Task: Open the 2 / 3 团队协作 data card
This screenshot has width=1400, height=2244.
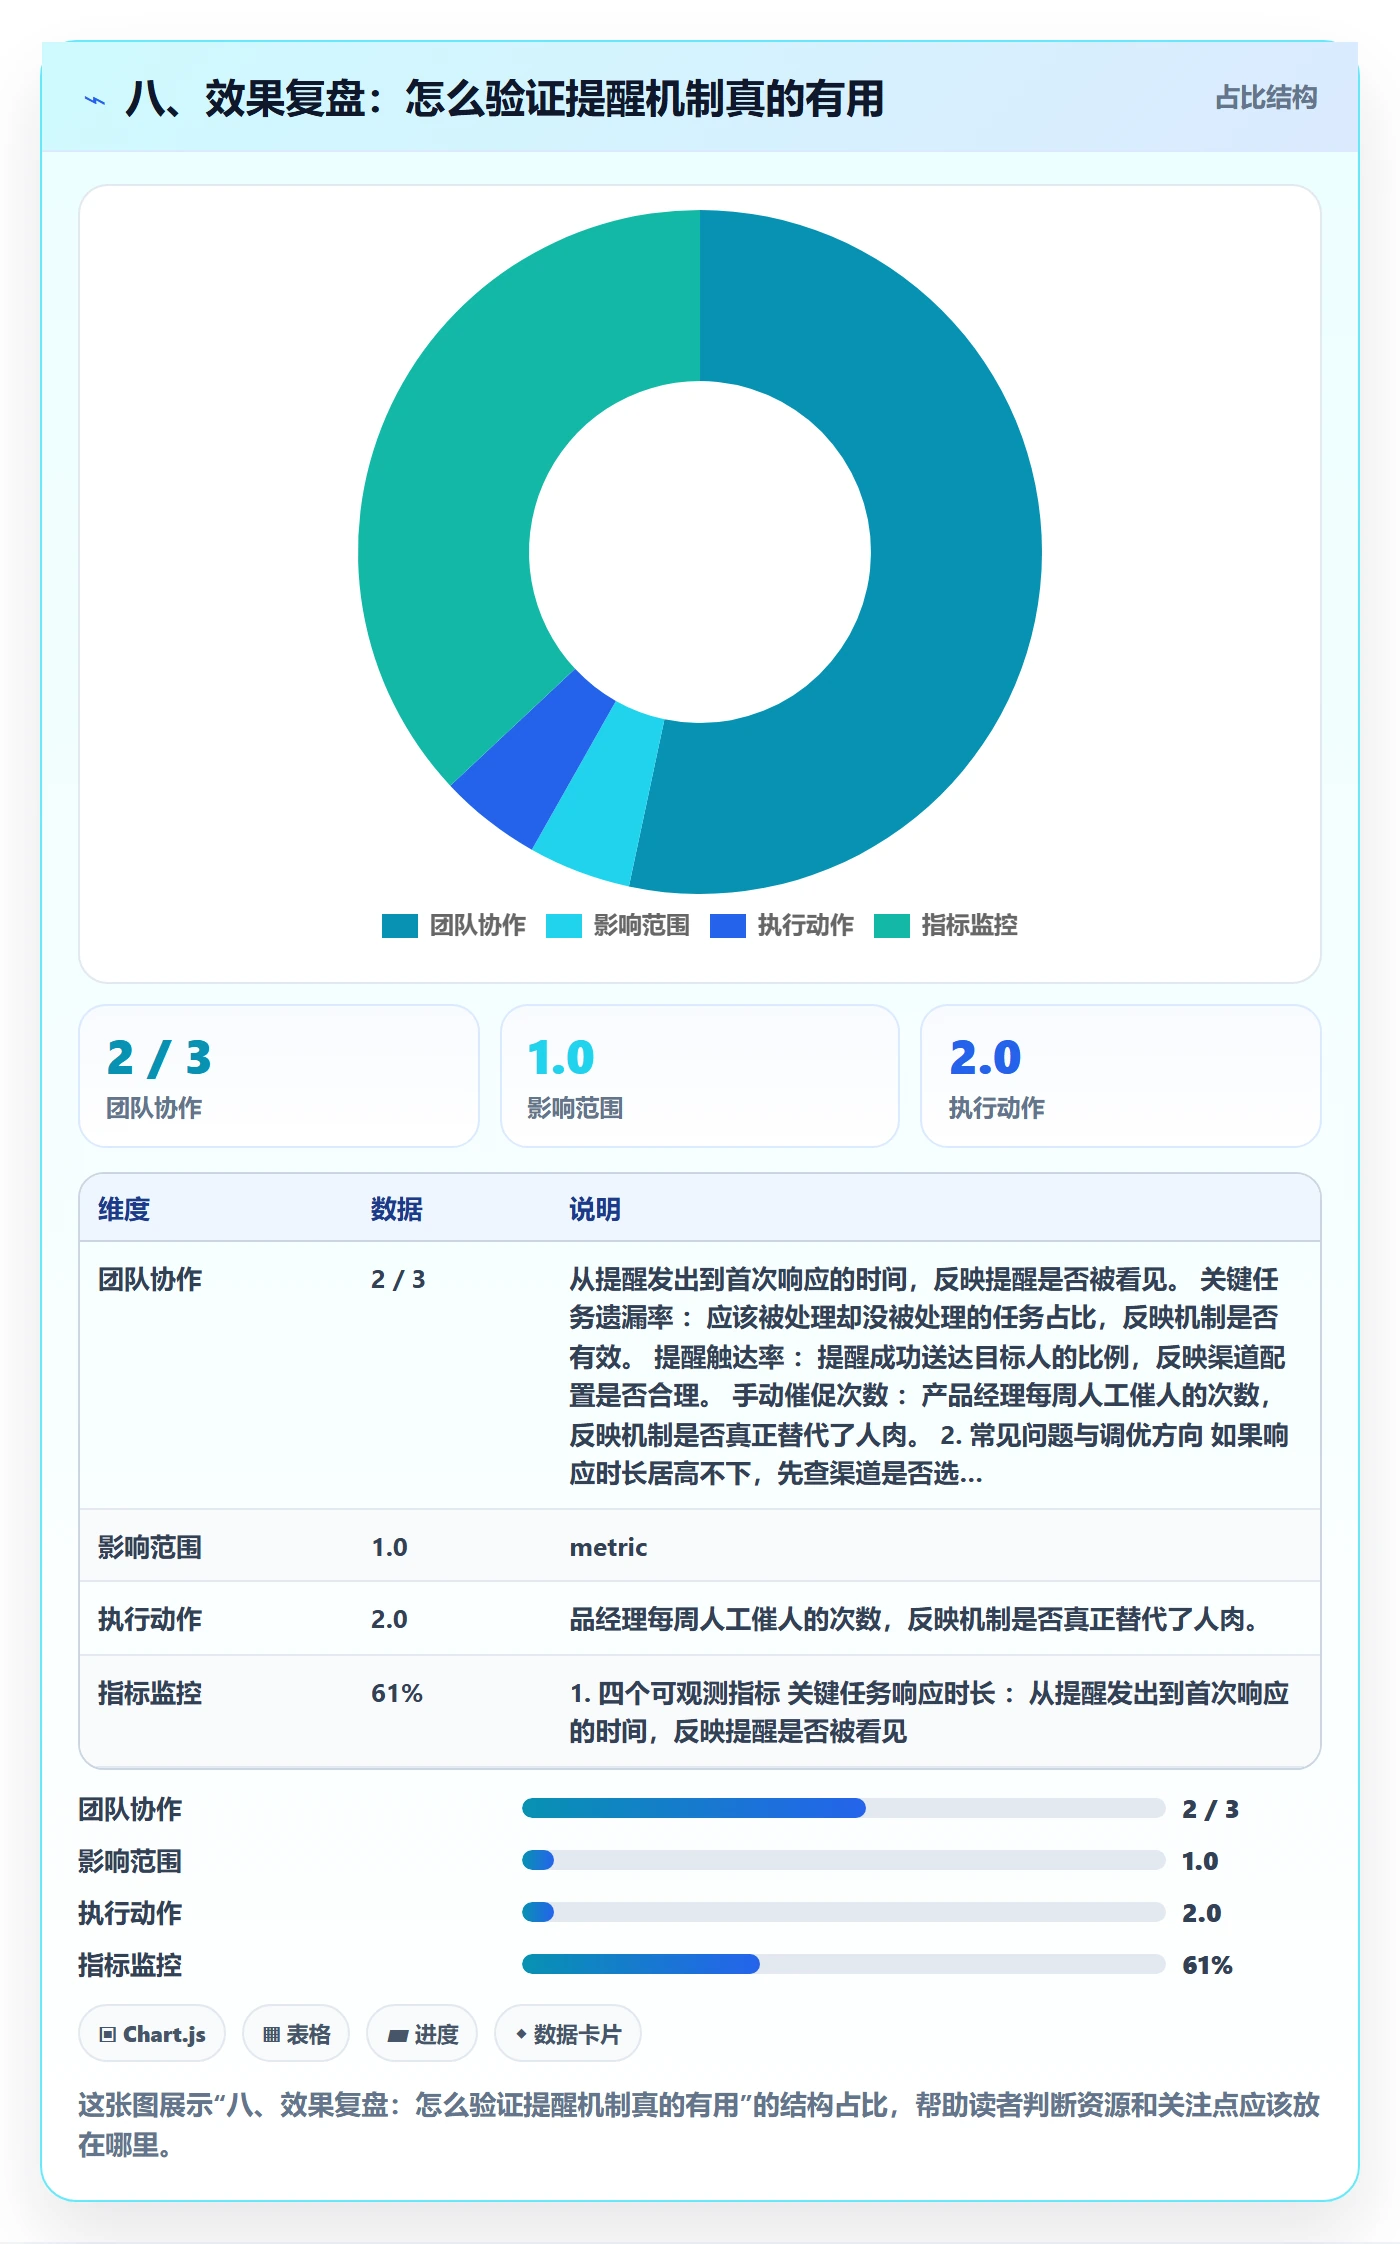Action: click(x=279, y=1076)
